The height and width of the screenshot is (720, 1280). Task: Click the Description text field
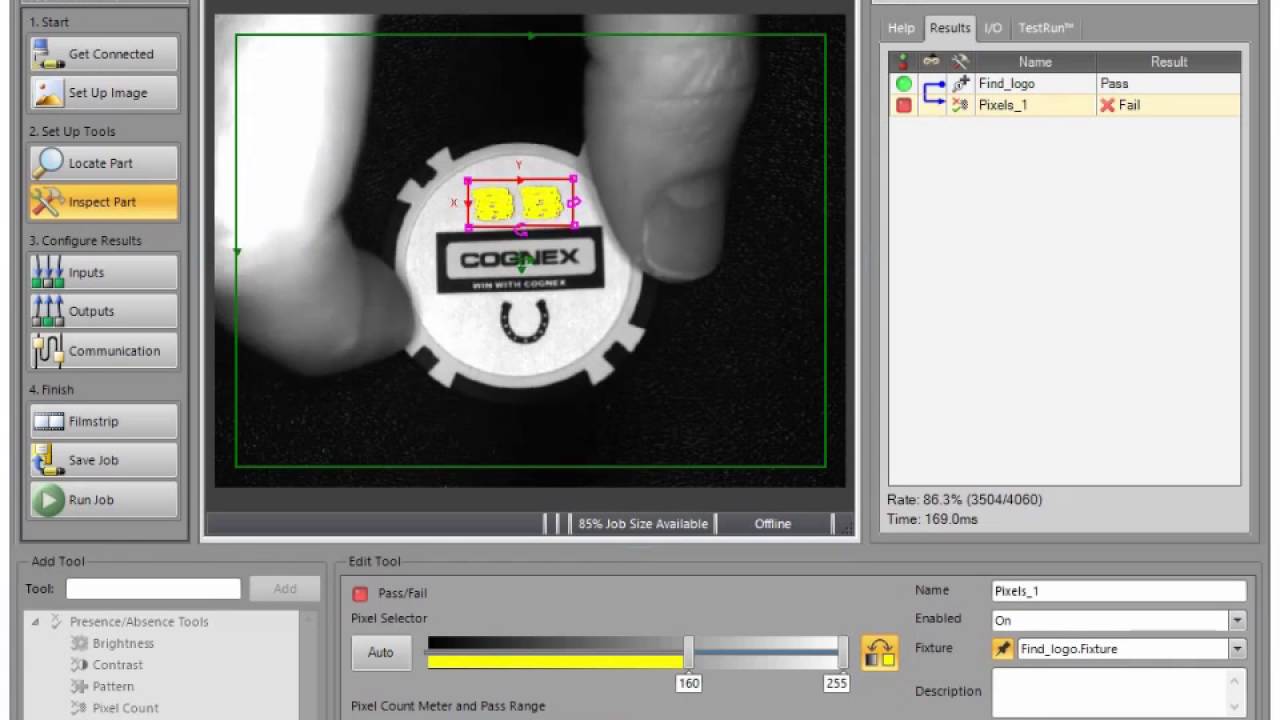[1110, 692]
